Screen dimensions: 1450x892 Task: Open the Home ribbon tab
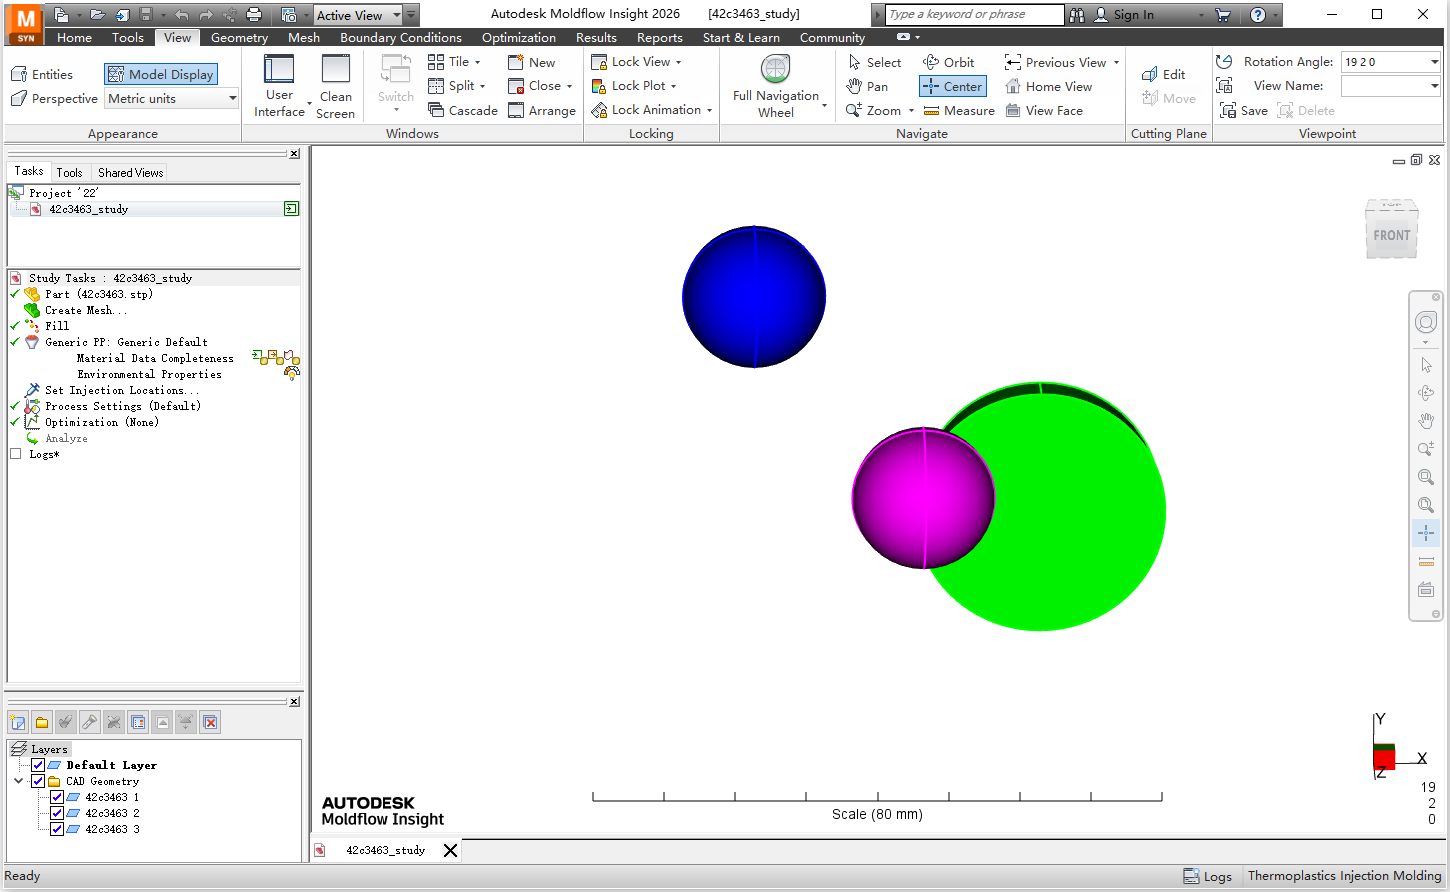[74, 38]
